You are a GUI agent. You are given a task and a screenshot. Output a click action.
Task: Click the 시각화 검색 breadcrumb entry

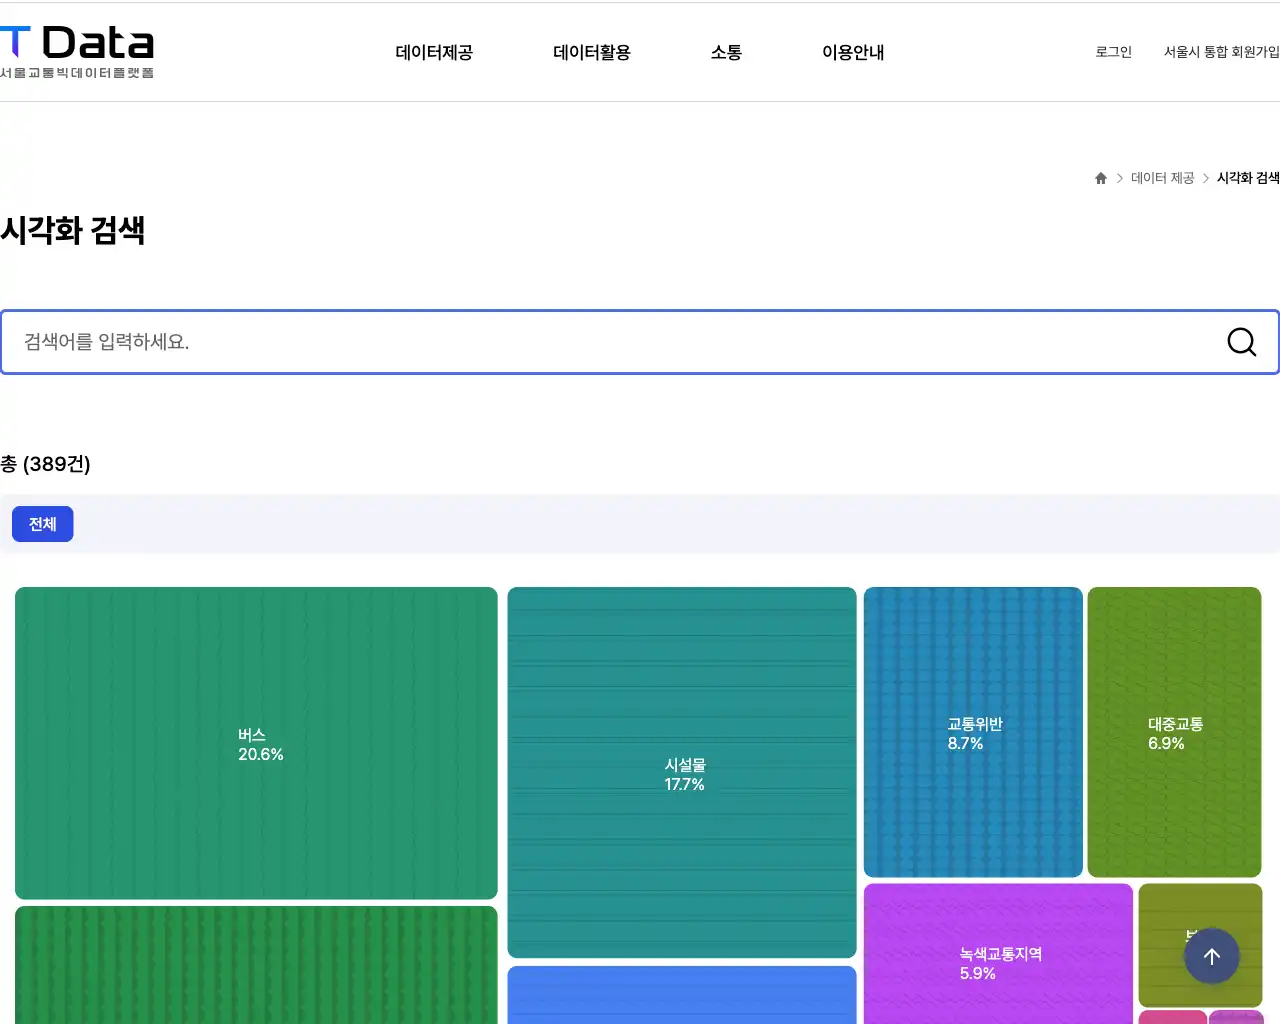click(x=1246, y=177)
